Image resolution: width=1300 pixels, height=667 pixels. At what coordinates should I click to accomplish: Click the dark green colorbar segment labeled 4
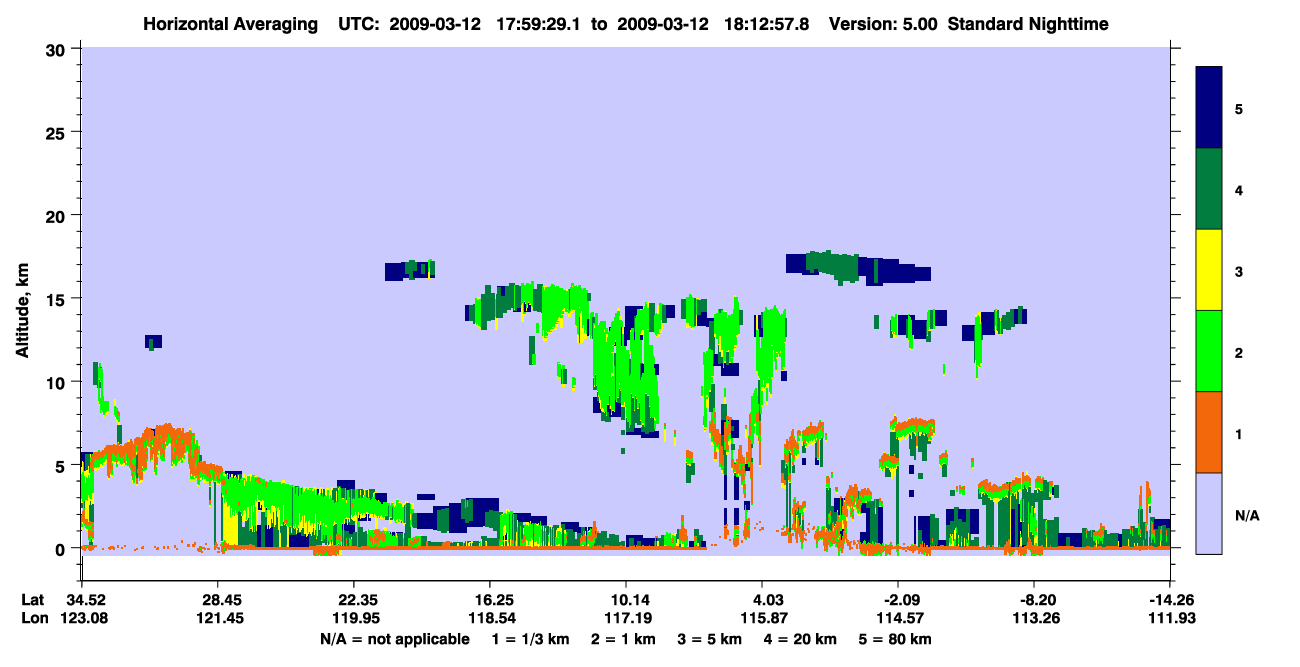click(1209, 189)
